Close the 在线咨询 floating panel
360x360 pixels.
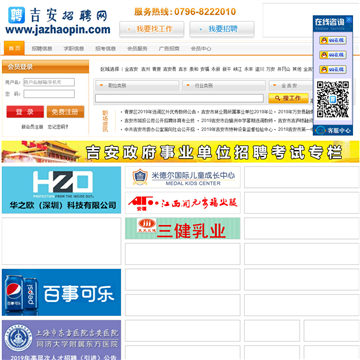(349, 20)
